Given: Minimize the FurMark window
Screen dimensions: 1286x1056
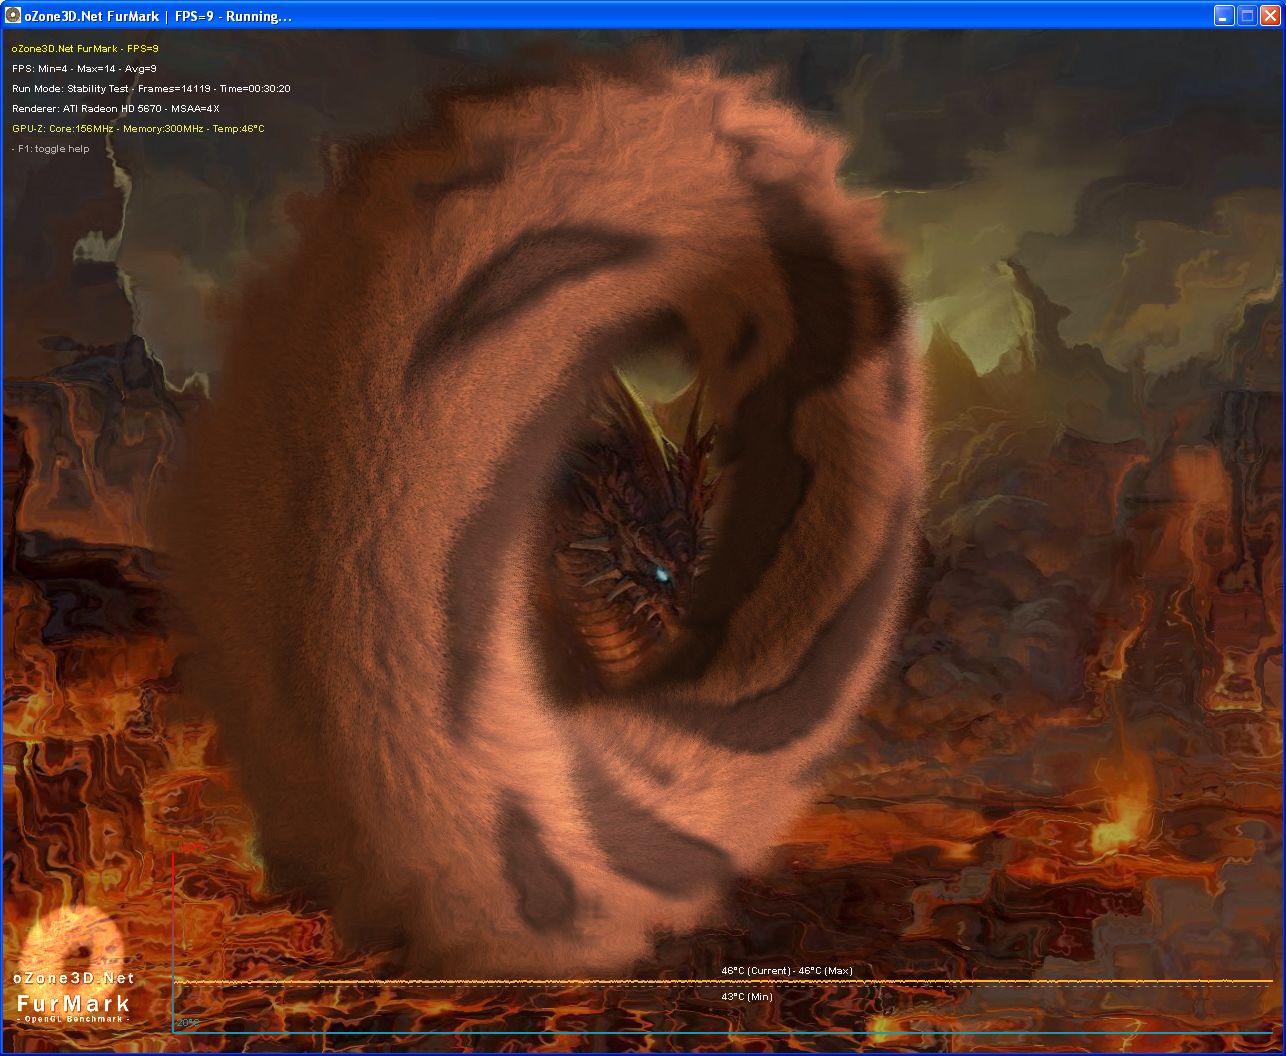Looking at the screenshot, I should coord(1225,16).
